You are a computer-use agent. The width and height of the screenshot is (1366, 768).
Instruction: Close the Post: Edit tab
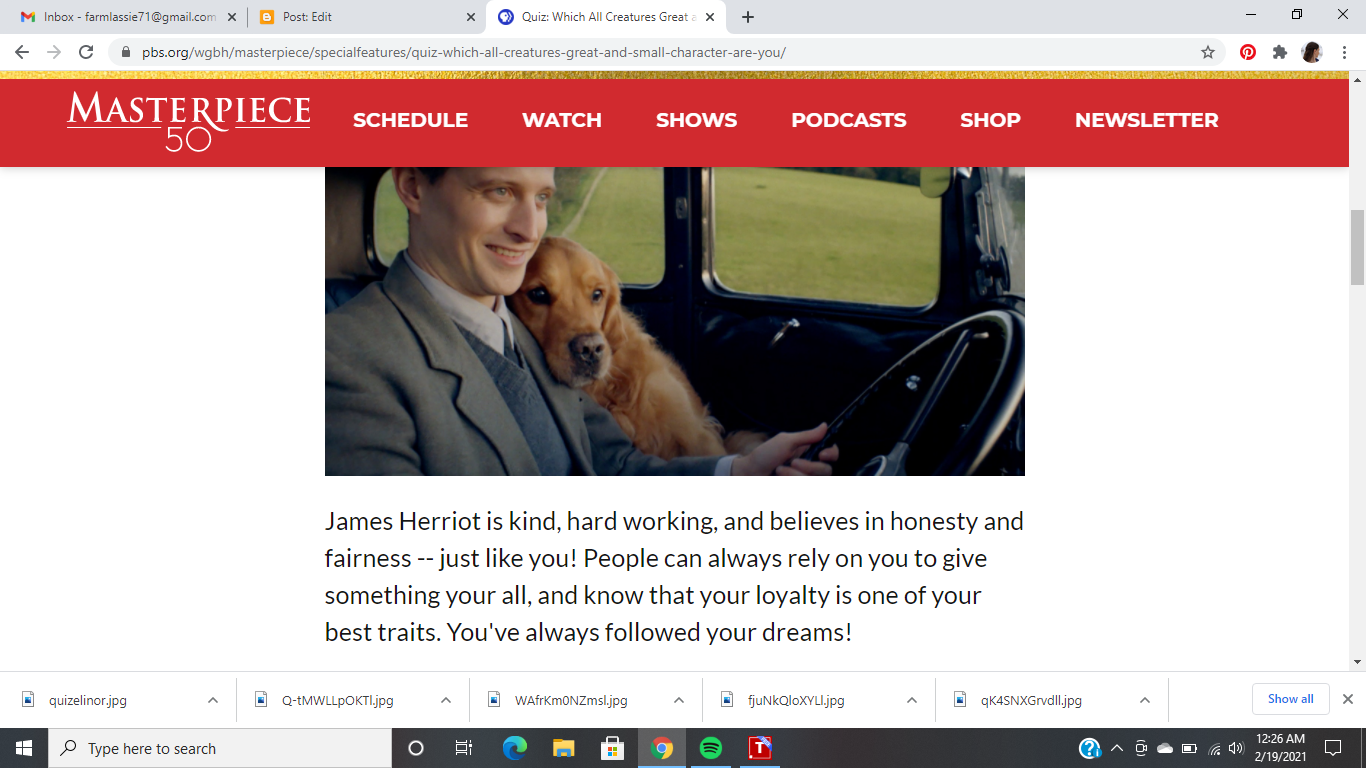[471, 17]
